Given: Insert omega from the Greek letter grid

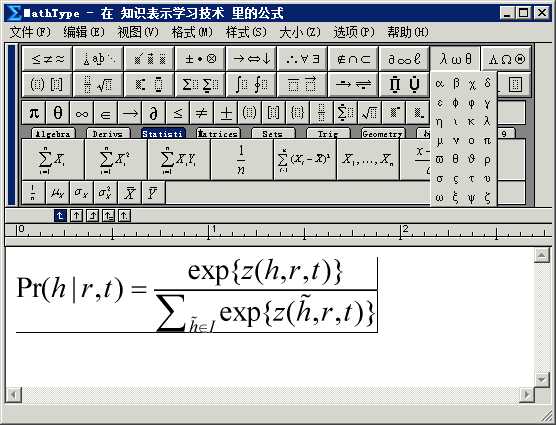Looking at the screenshot, I should coord(439,197).
